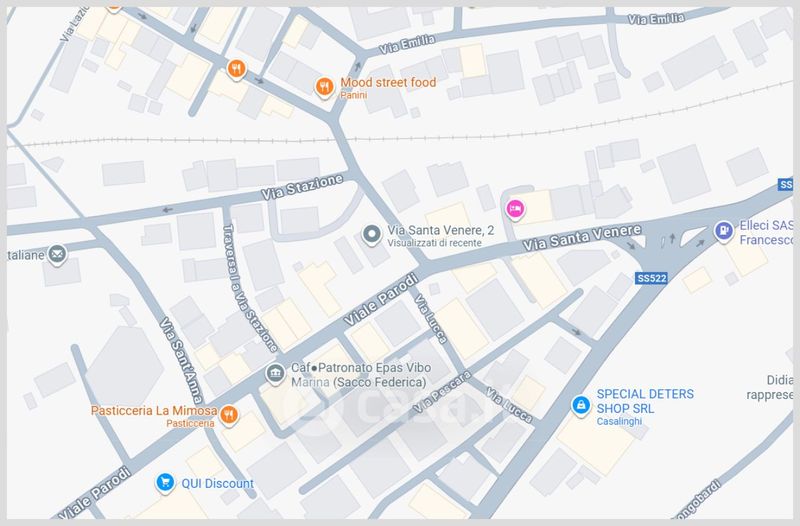This screenshot has height=526, width=800.
Task: Select the QUI Discount text label
Action: point(217,484)
